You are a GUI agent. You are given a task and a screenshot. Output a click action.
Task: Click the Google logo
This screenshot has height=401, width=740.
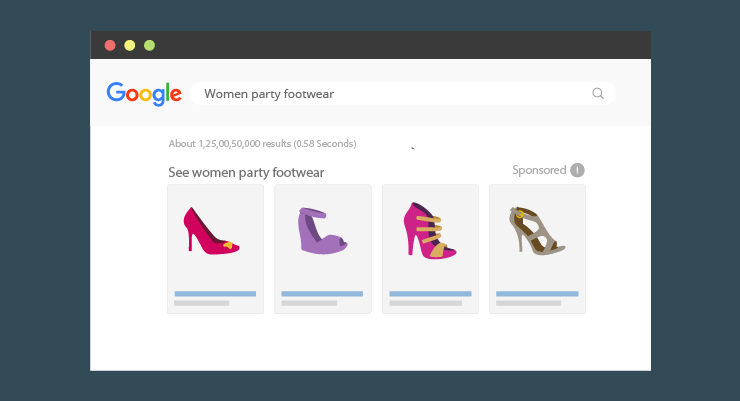coord(144,94)
